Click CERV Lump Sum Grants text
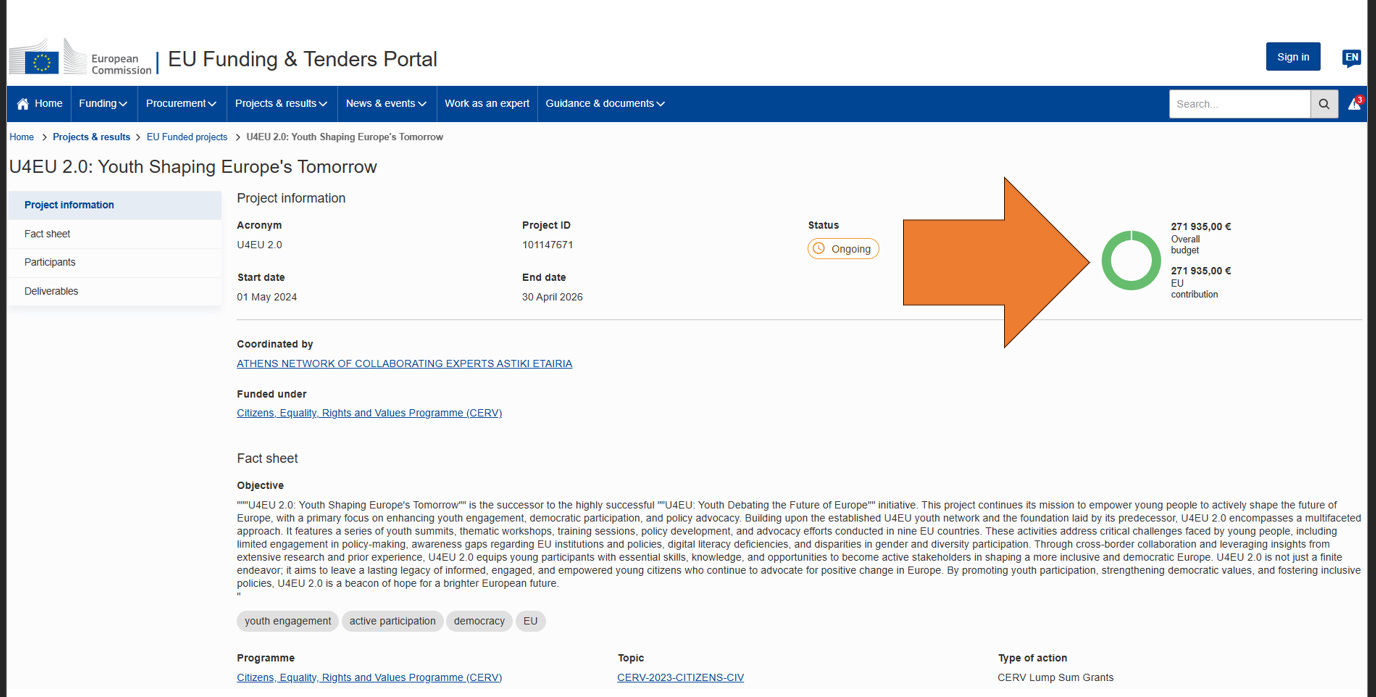1376x697 pixels. pyautogui.click(x=1055, y=678)
